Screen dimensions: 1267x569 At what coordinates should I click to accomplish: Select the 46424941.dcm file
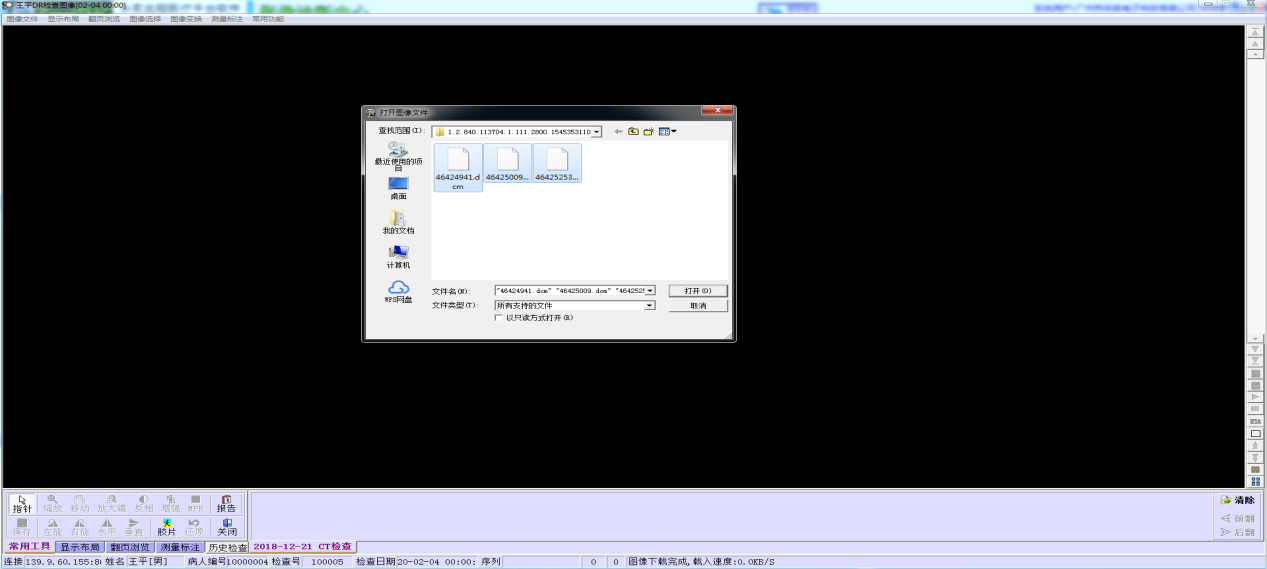tap(457, 166)
